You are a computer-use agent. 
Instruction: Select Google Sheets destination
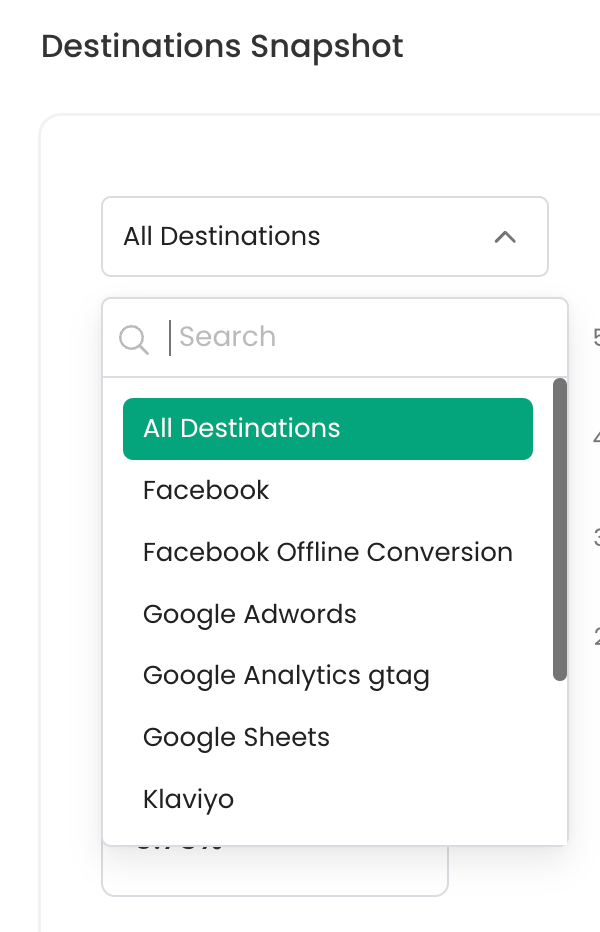(x=236, y=738)
